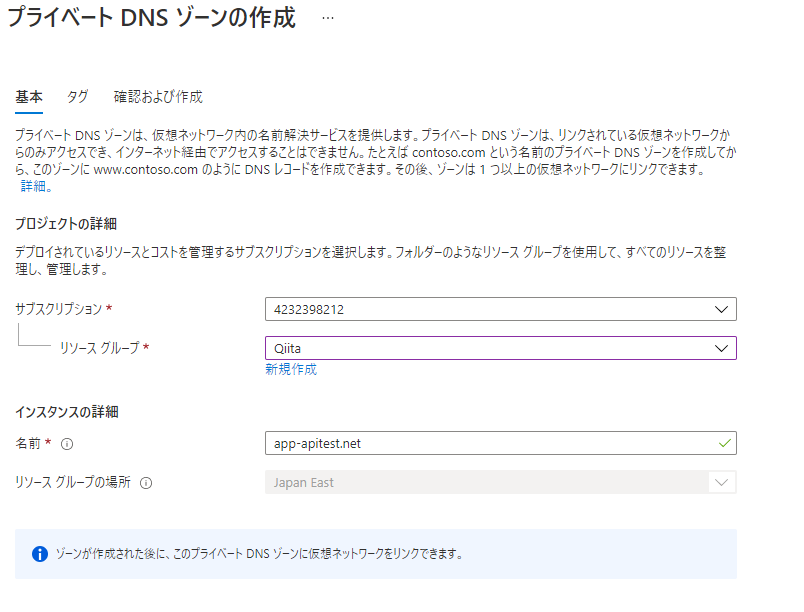Viewport: 804px width, 612px height.
Task: Click the プロジェクトの詳細 section heading
Action: coord(66,224)
